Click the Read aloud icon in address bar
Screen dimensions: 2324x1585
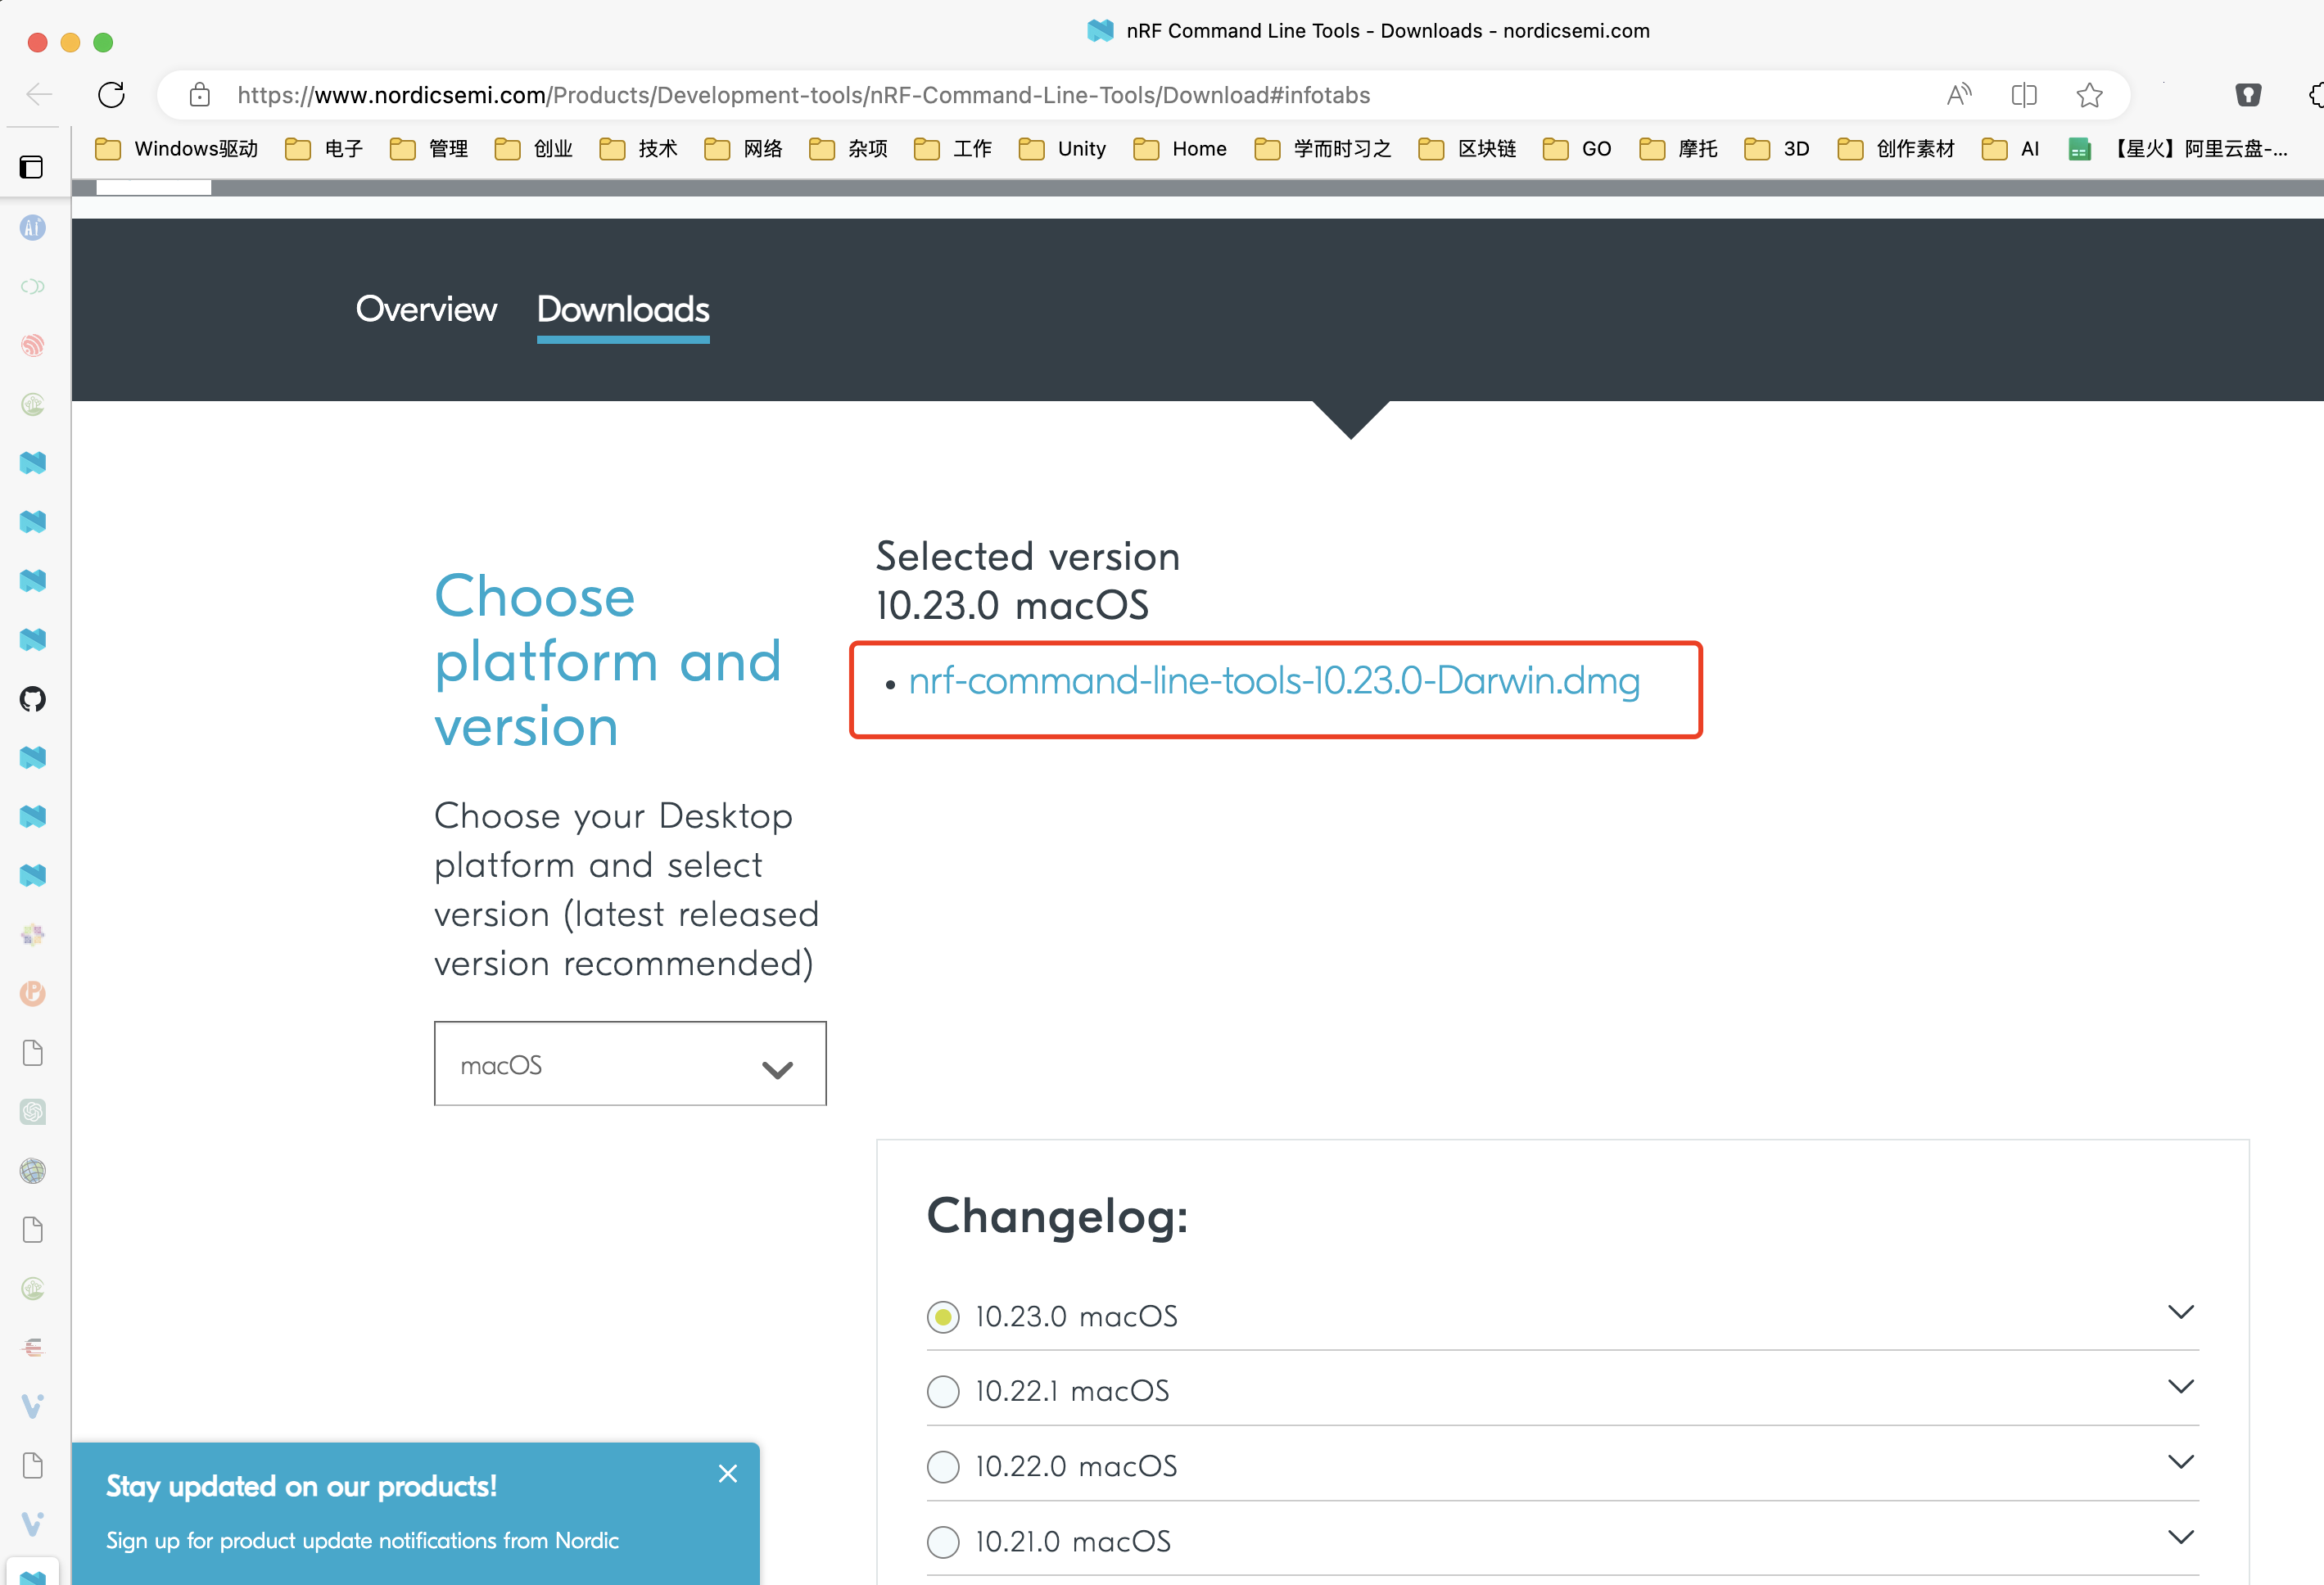pos(1959,95)
